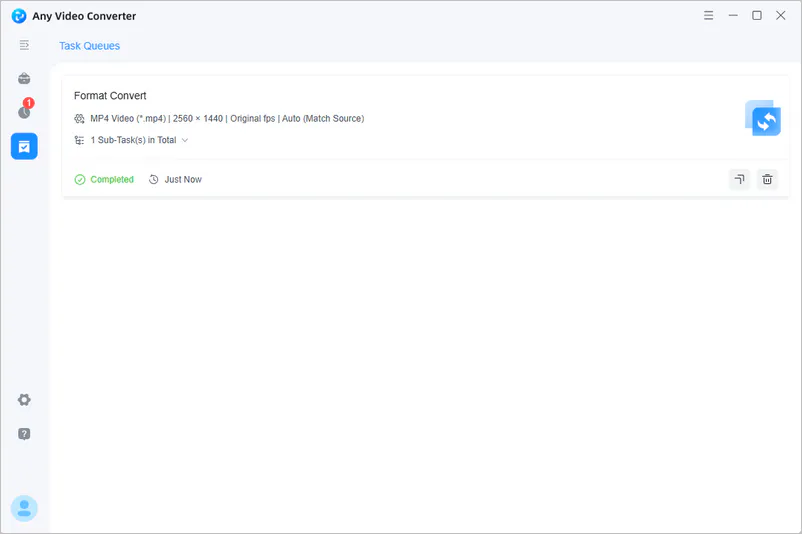Delete the Format Convert task
The image size is (802, 534).
[767, 179]
